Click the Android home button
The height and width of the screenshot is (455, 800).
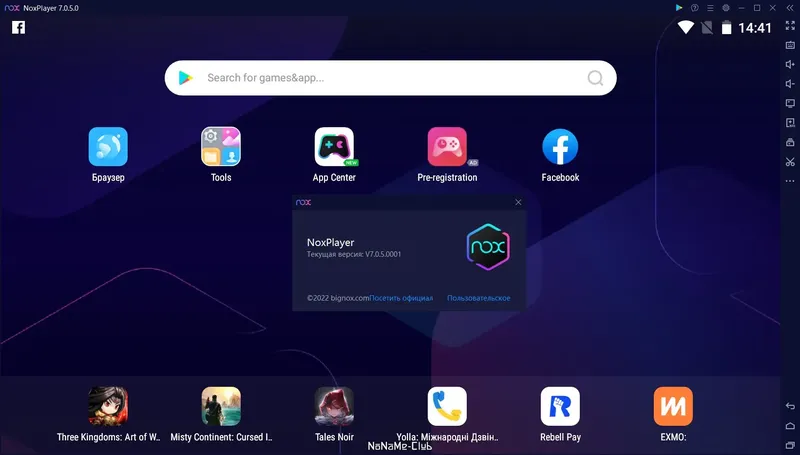(790, 425)
